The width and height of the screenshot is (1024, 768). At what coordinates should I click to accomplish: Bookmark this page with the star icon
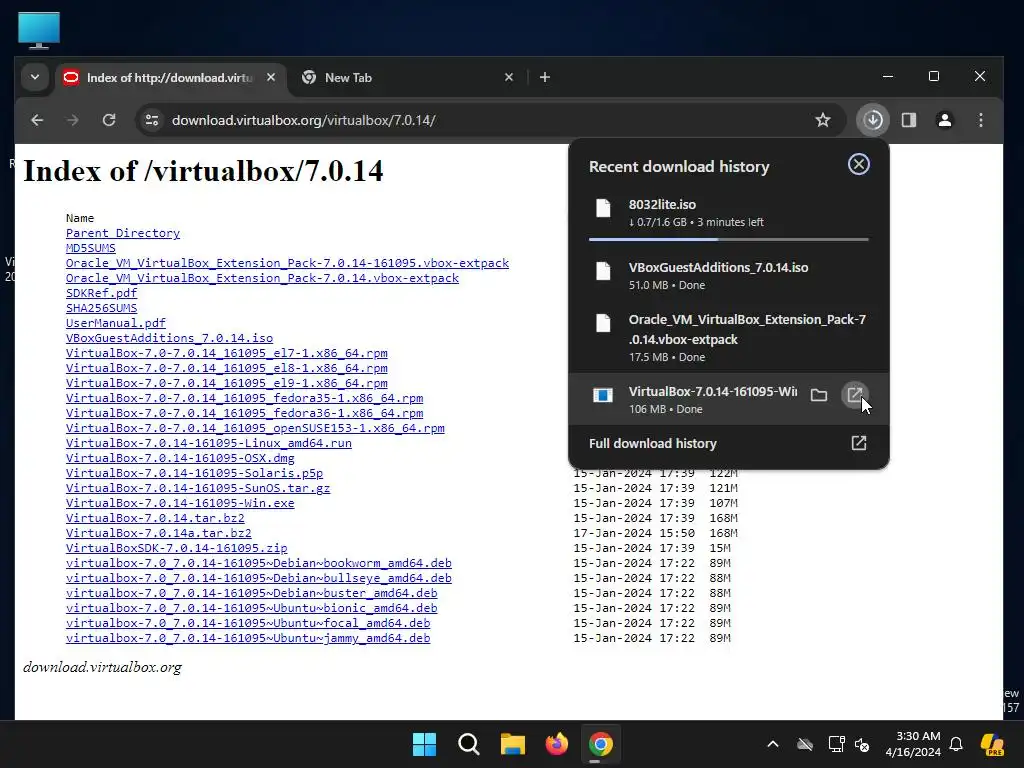pyautogui.click(x=823, y=120)
